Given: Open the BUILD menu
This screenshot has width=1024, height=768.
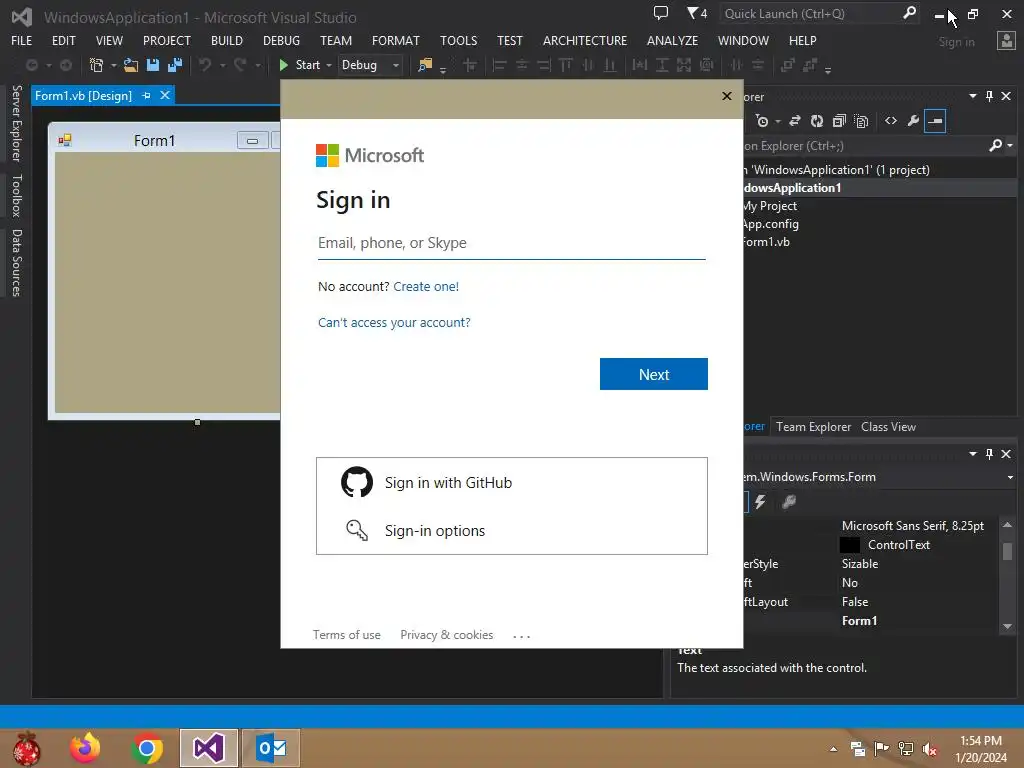Looking at the screenshot, I should tap(227, 40).
